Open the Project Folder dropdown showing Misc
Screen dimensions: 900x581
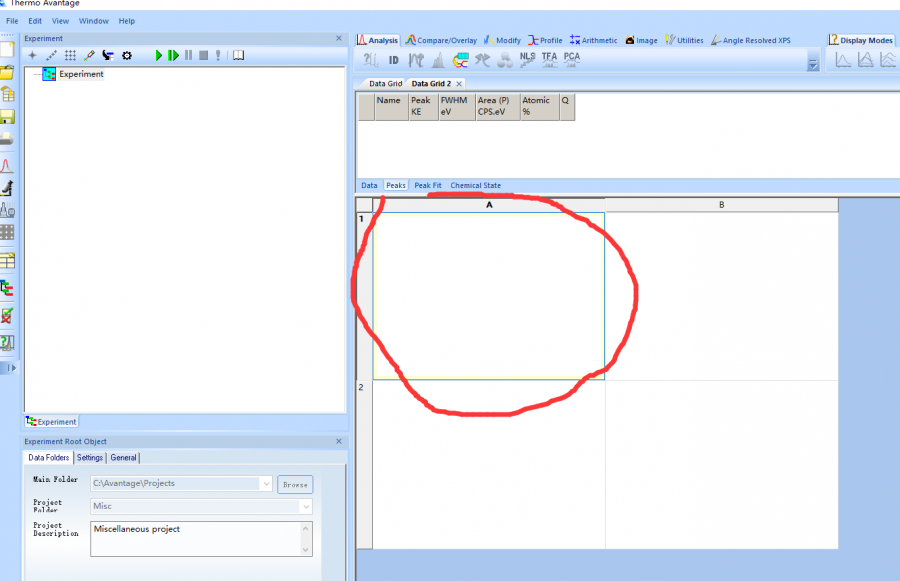click(x=305, y=507)
